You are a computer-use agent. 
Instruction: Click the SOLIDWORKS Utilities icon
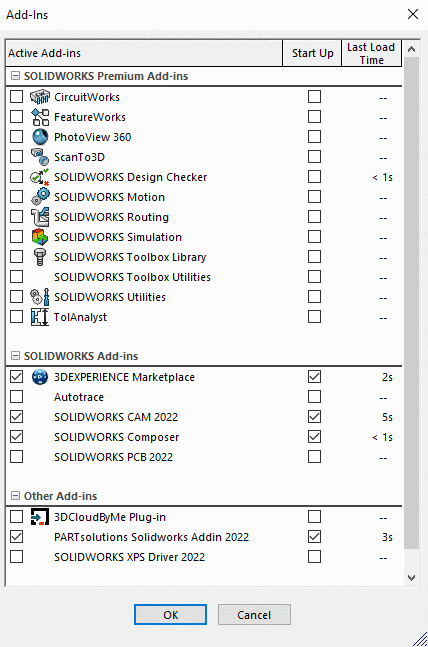pos(40,297)
